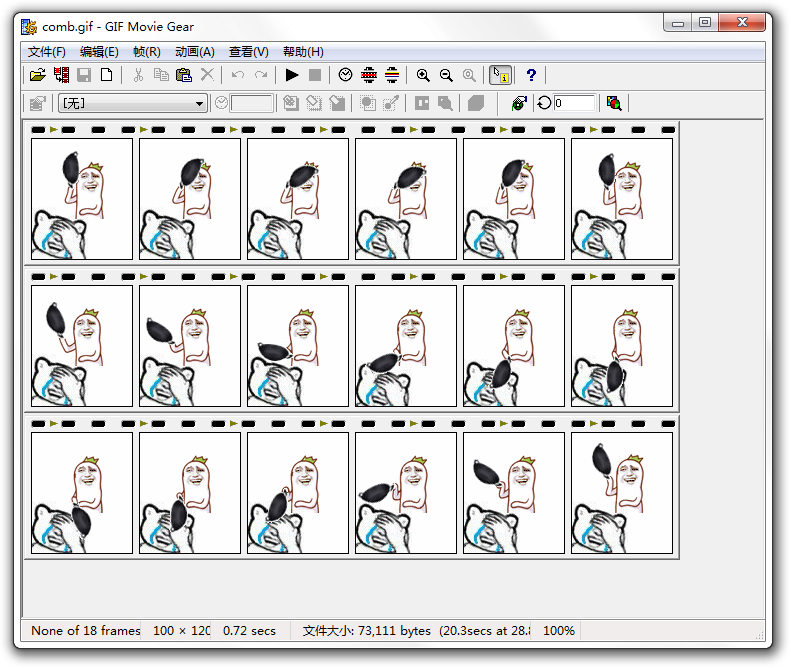Click the Zoom out magnifier icon
Screen dimensions: 791x668
point(446,75)
